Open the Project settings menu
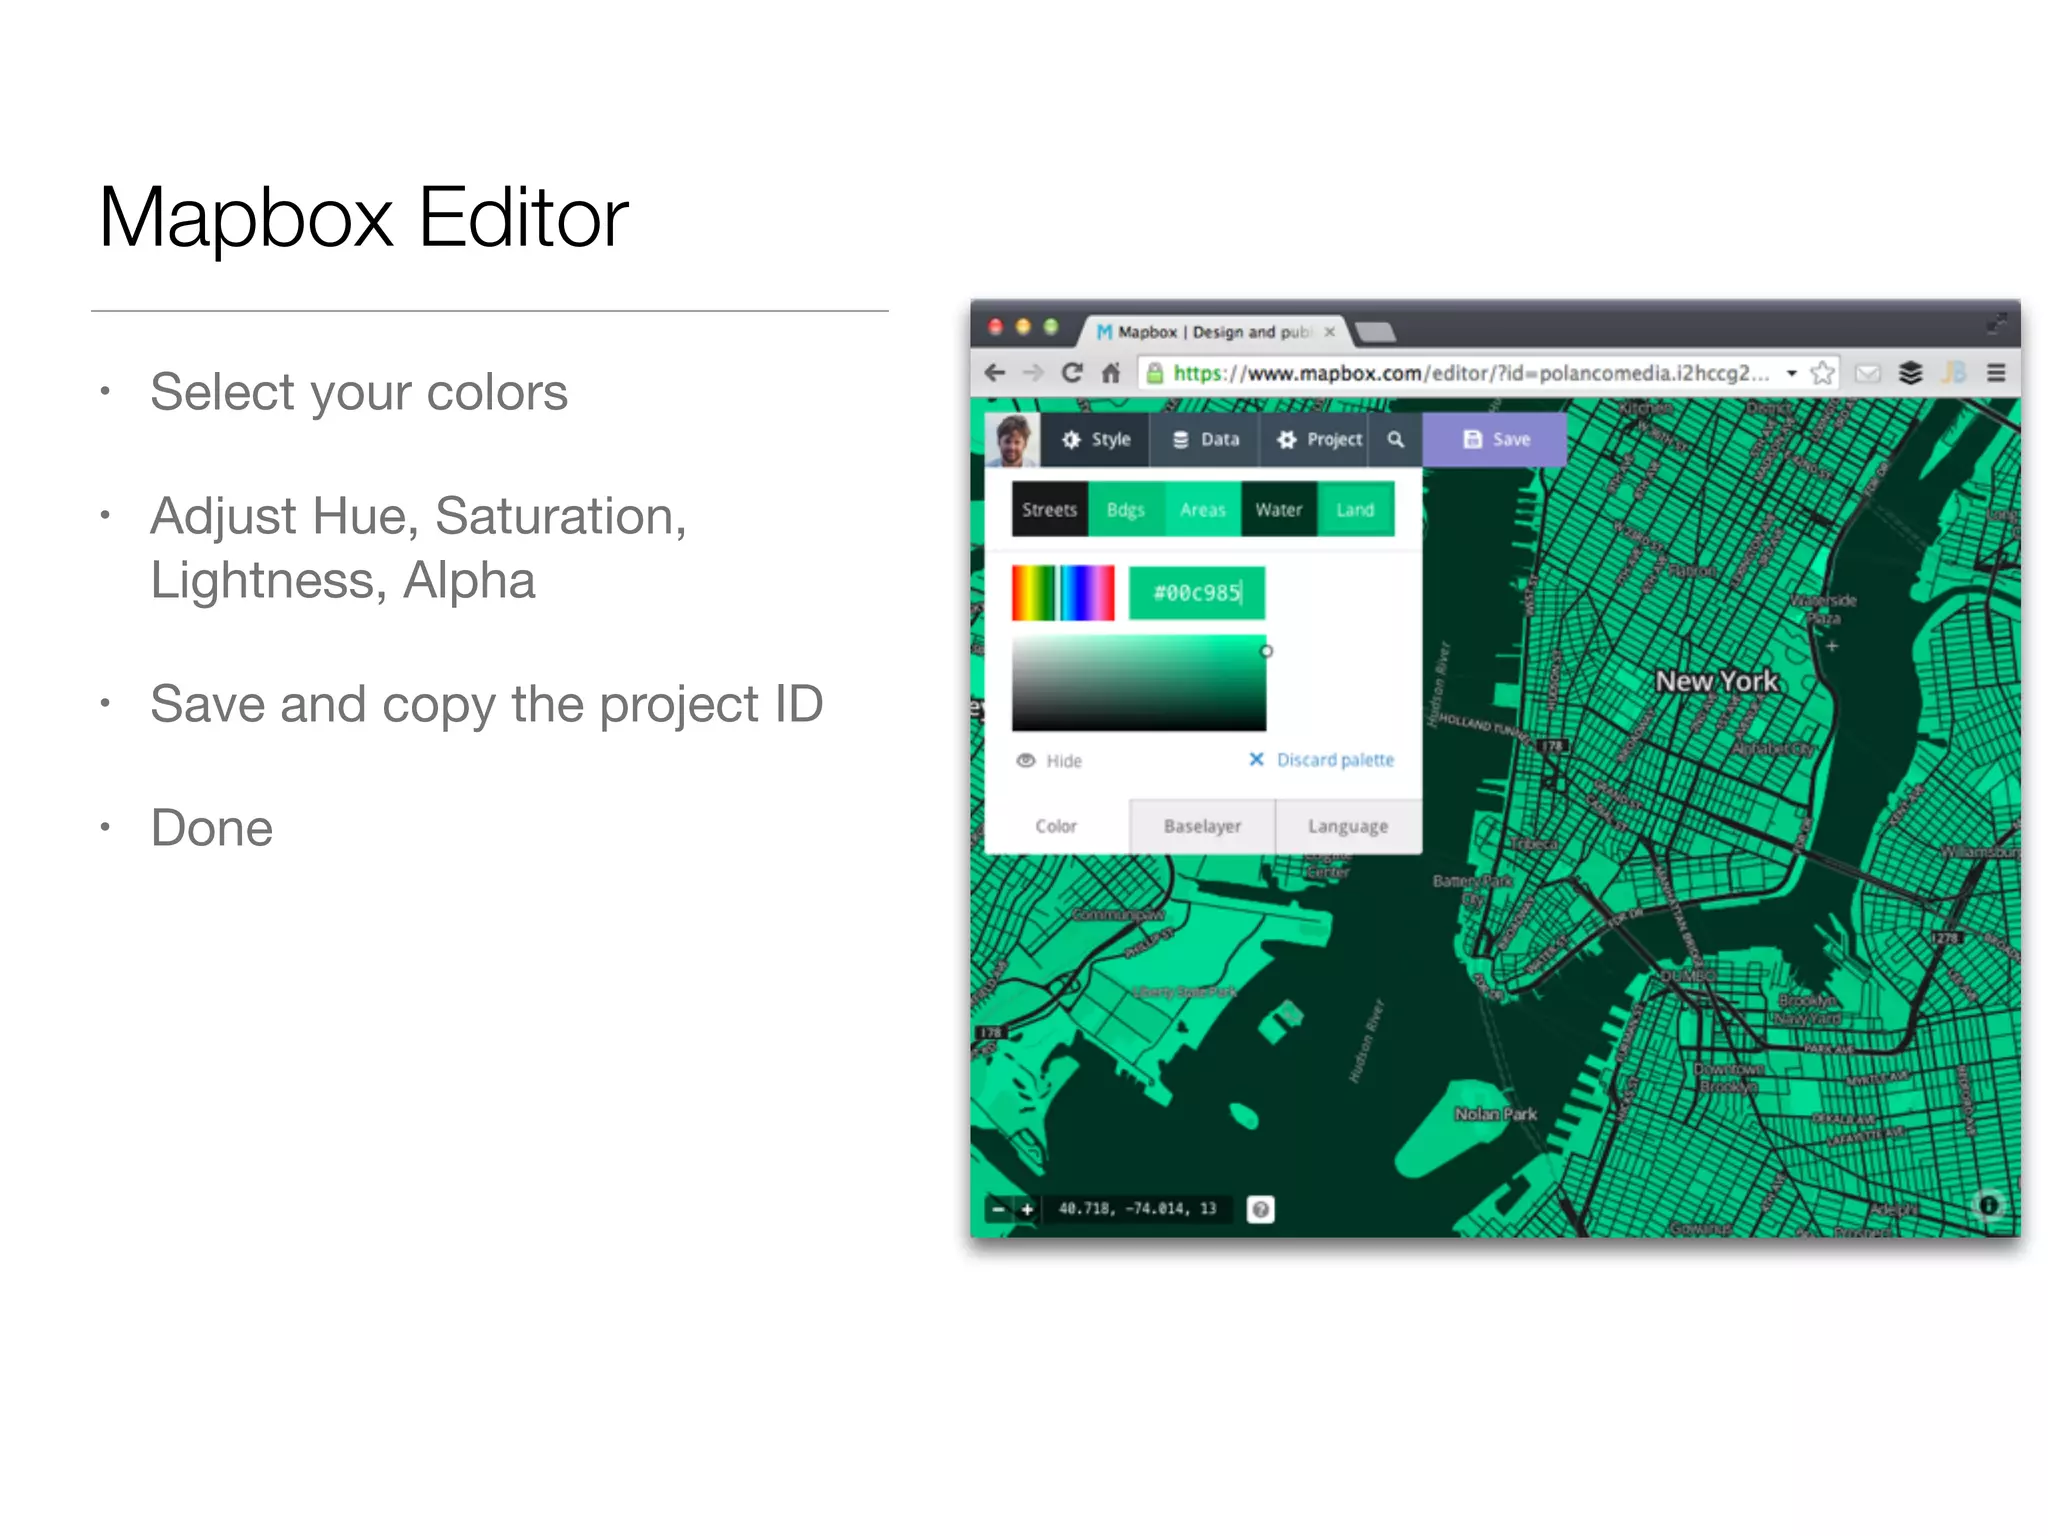Viewport: 2048px width, 1536px height. [x=1314, y=439]
